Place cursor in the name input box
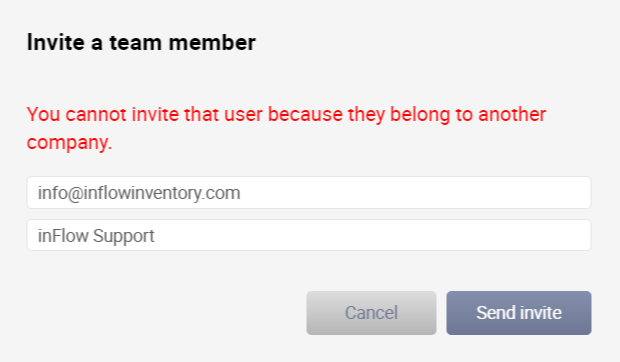 point(309,235)
